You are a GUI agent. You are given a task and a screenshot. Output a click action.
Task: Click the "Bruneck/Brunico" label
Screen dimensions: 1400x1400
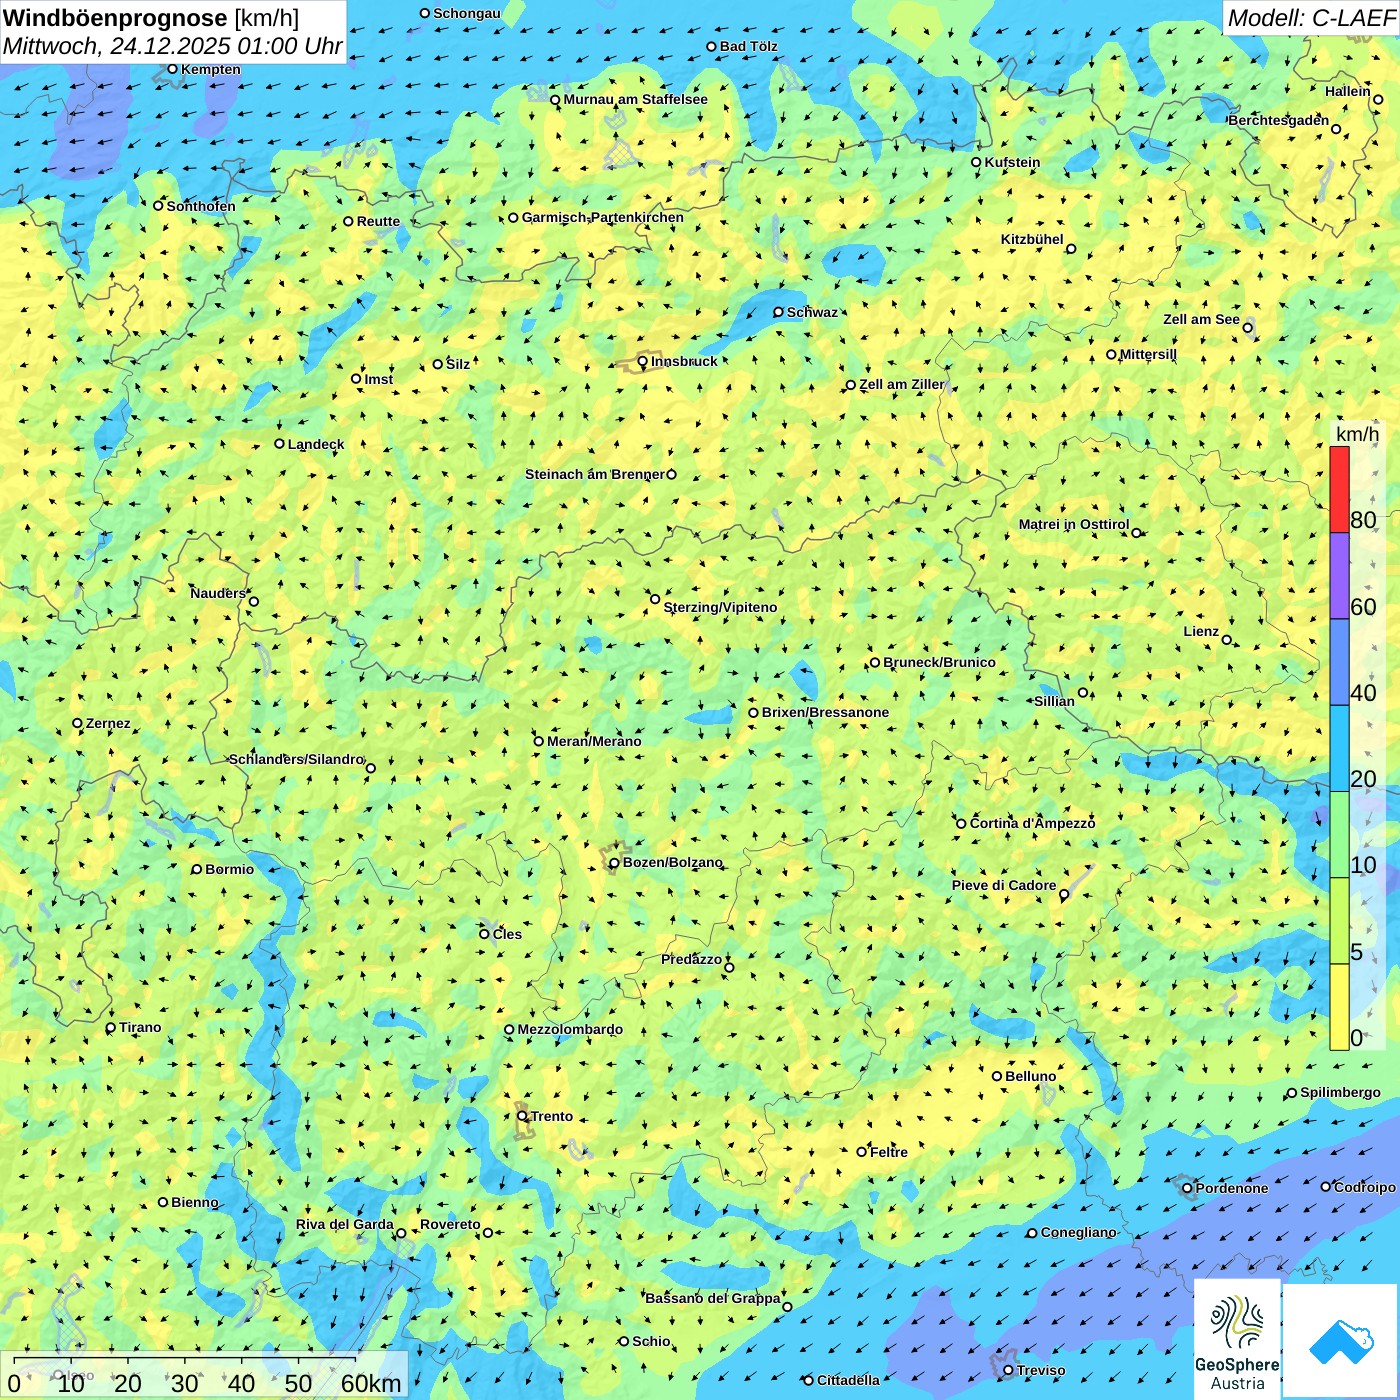coord(939,662)
